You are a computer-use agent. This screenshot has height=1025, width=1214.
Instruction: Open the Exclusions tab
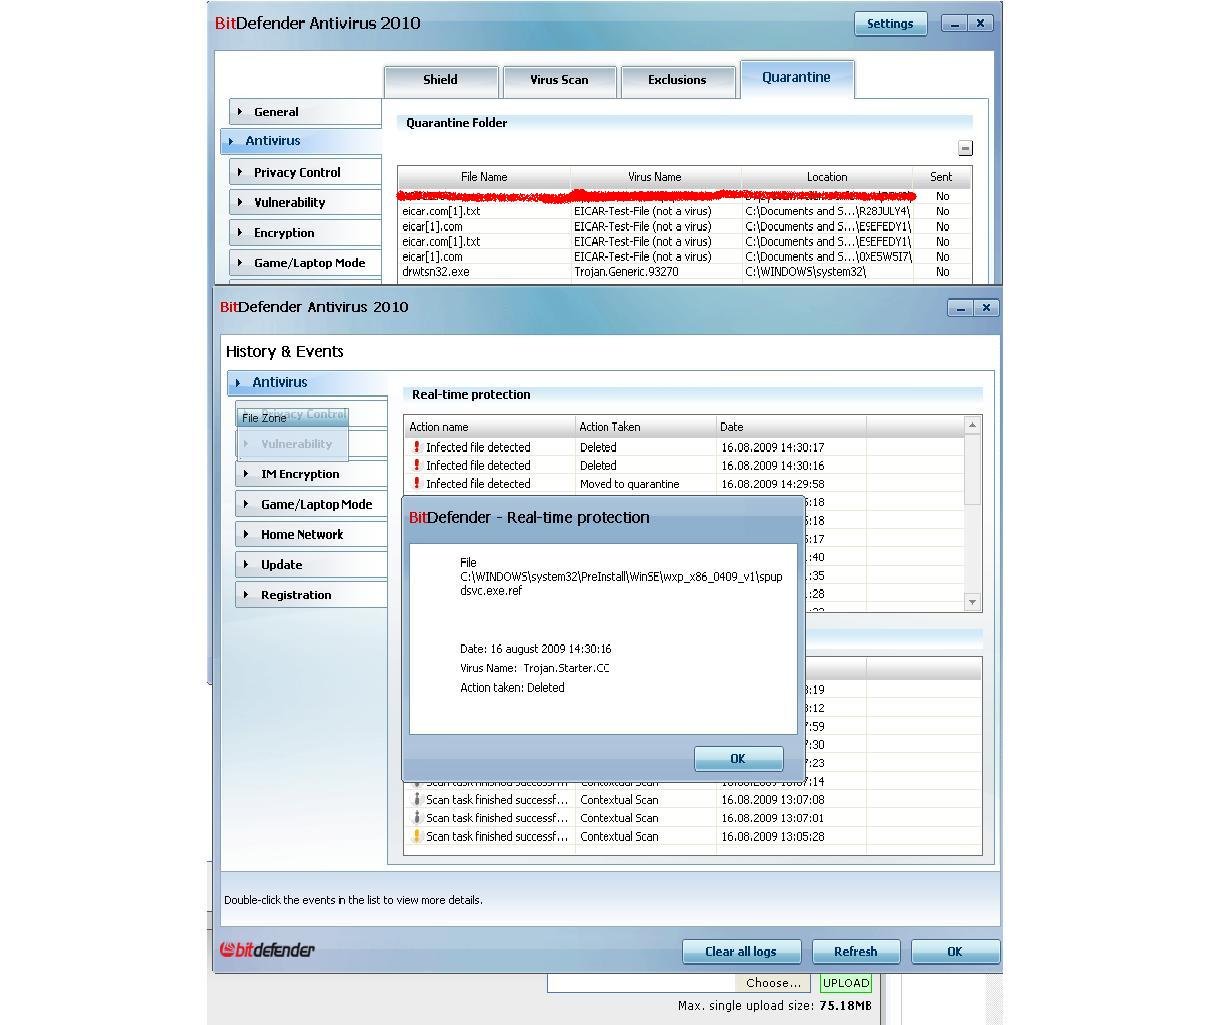[x=677, y=80]
